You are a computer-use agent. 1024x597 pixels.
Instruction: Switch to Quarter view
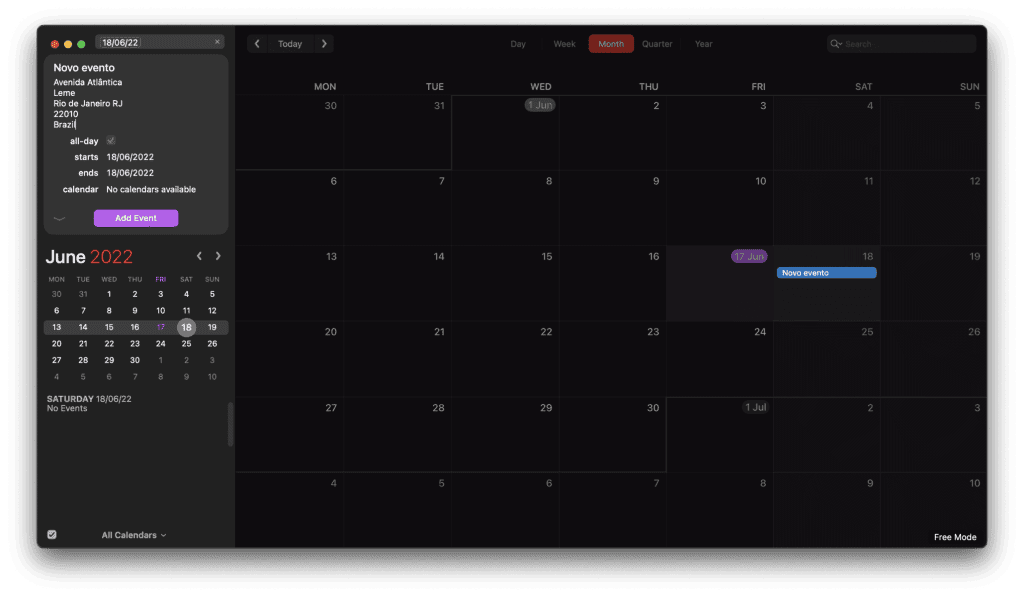[x=657, y=44]
